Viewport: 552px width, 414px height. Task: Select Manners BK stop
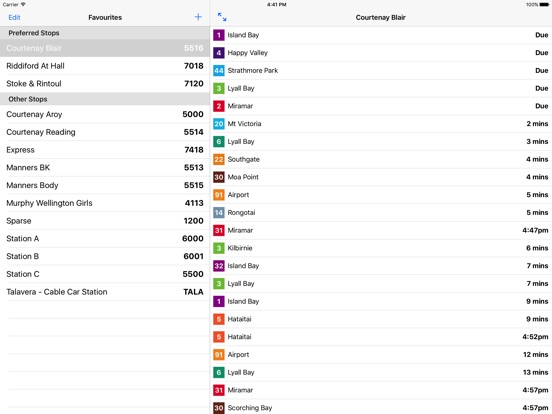click(x=105, y=167)
